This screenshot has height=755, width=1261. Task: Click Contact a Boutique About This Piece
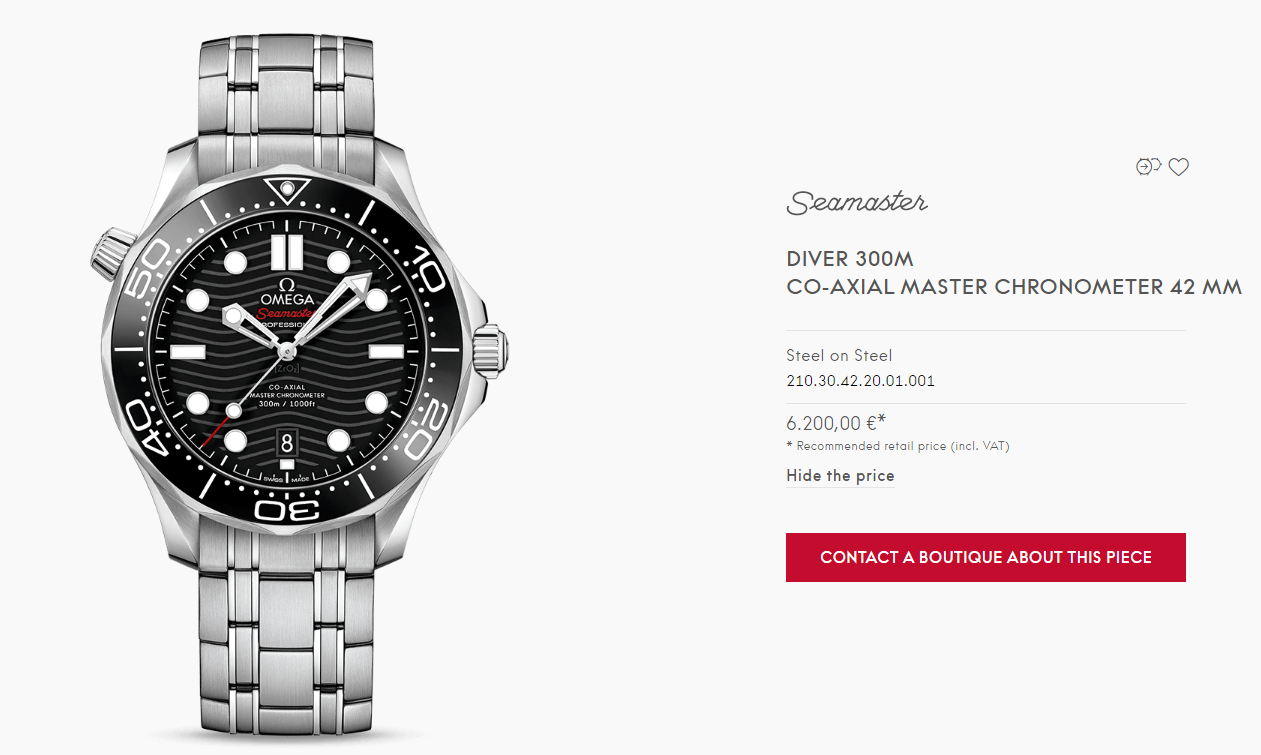coord(986,557)
